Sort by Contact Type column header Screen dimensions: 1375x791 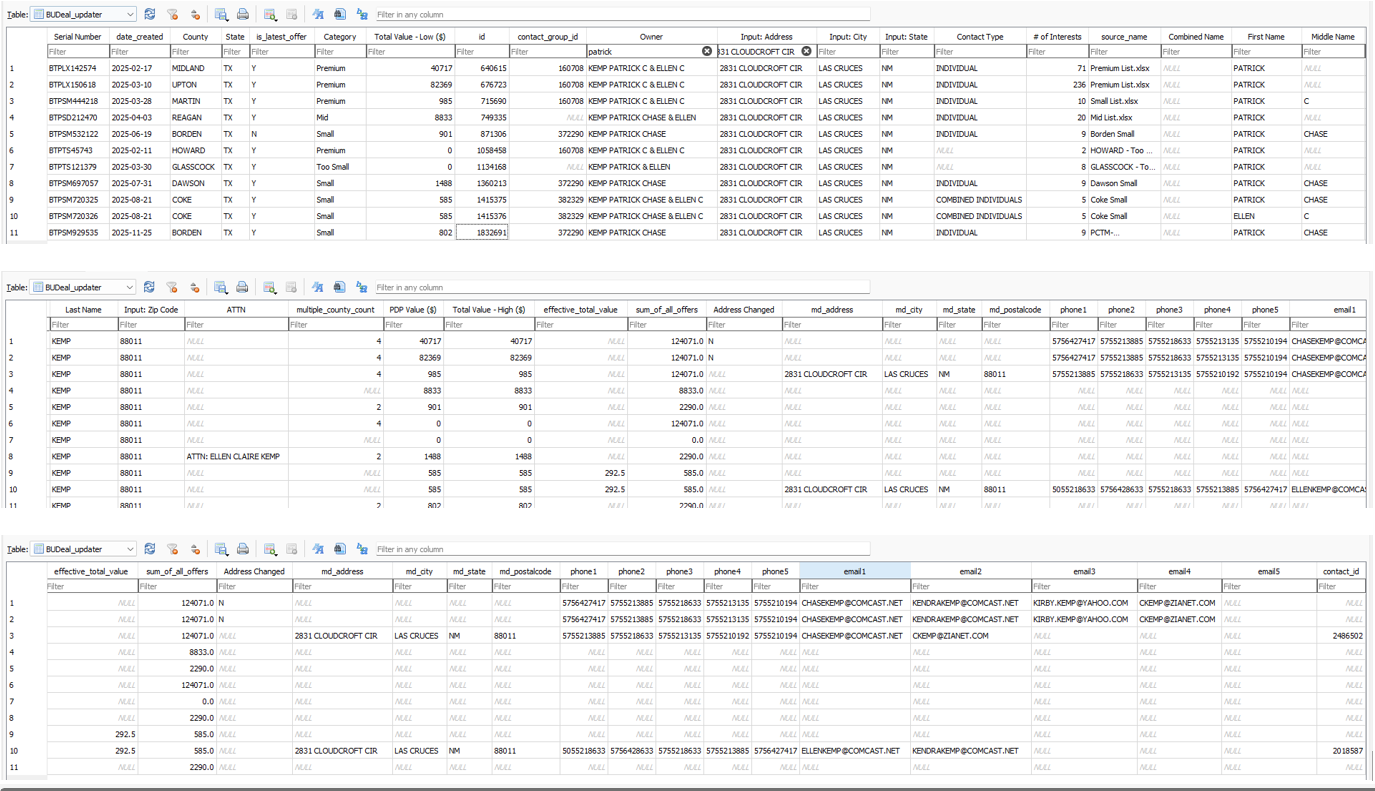click(980, 36)
